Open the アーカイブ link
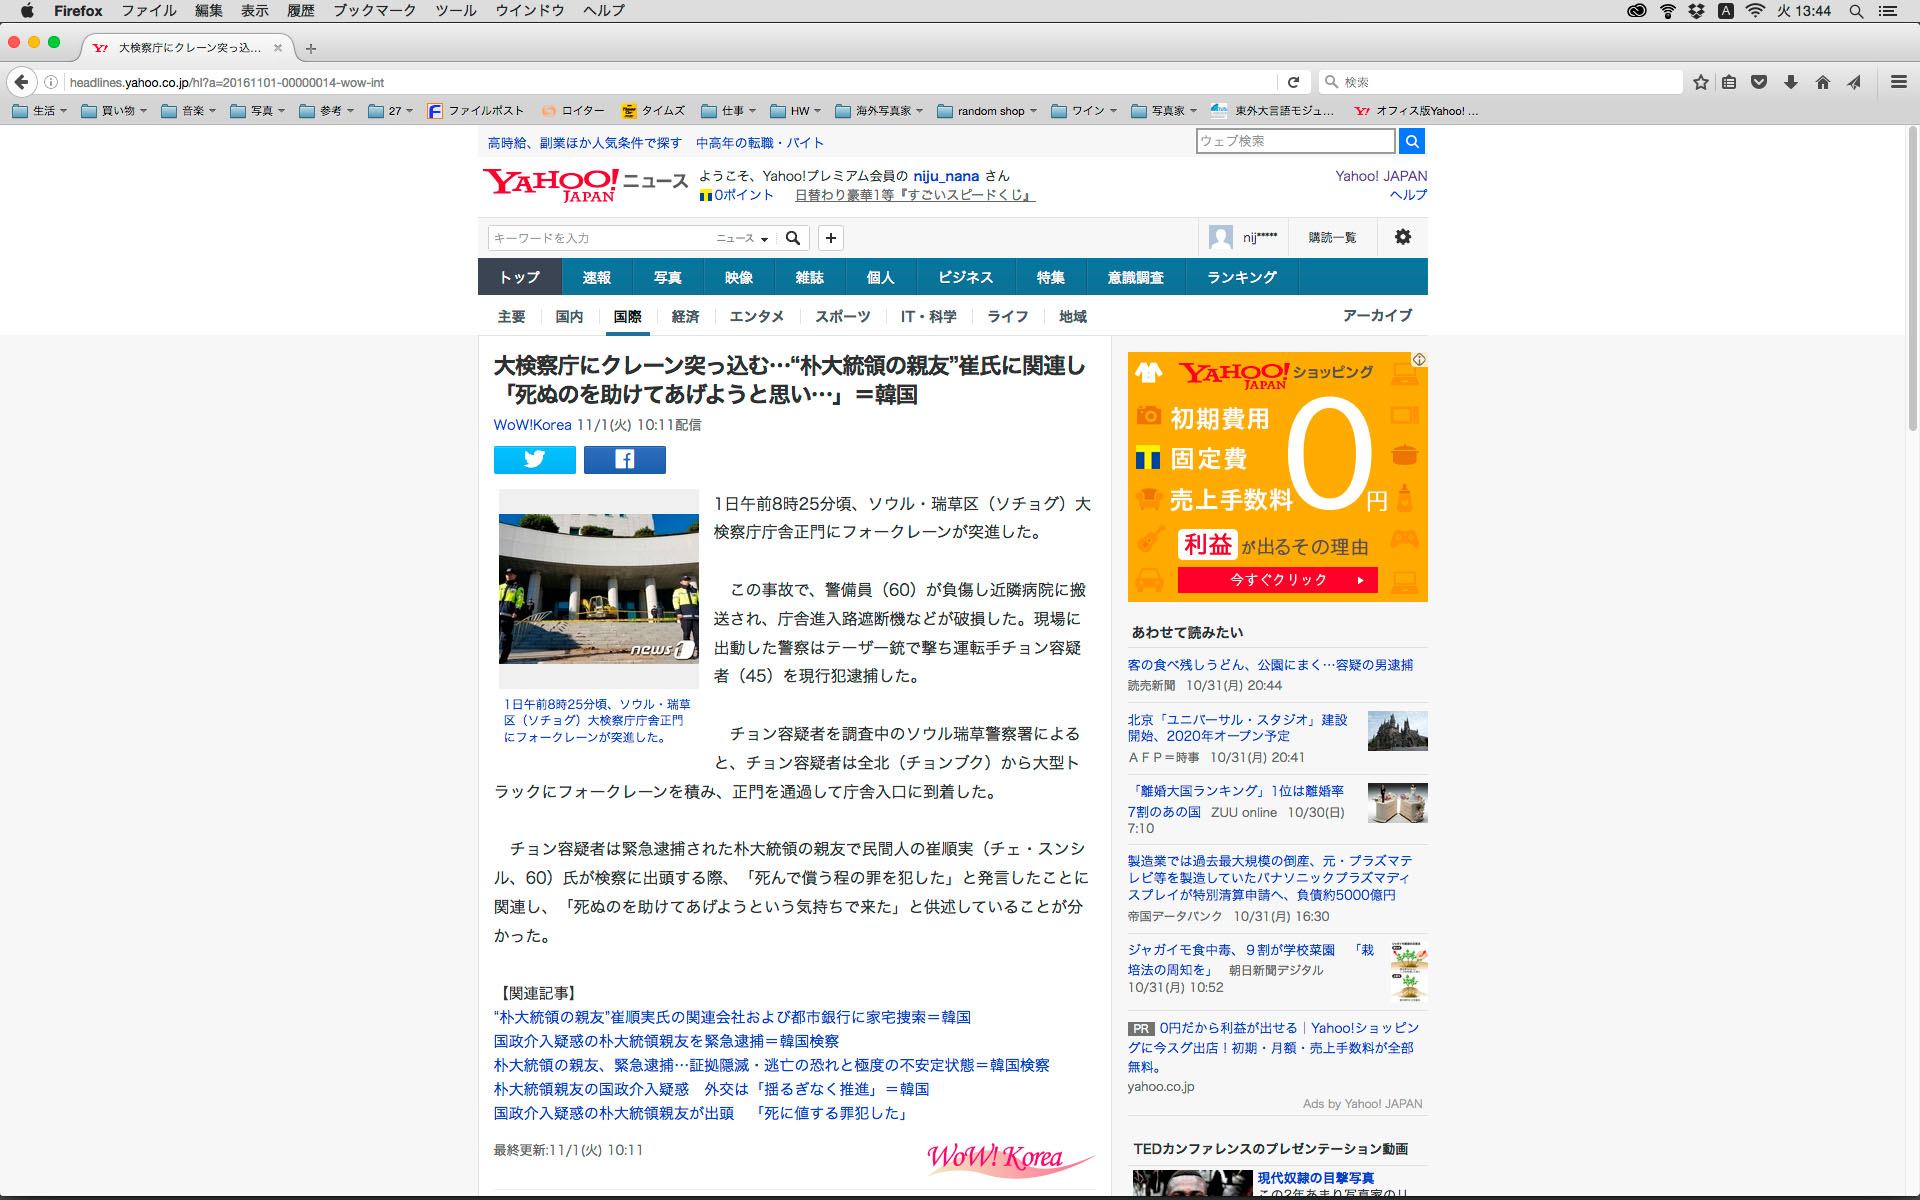This screenshot has height=1200, width=1920. 1376,315
